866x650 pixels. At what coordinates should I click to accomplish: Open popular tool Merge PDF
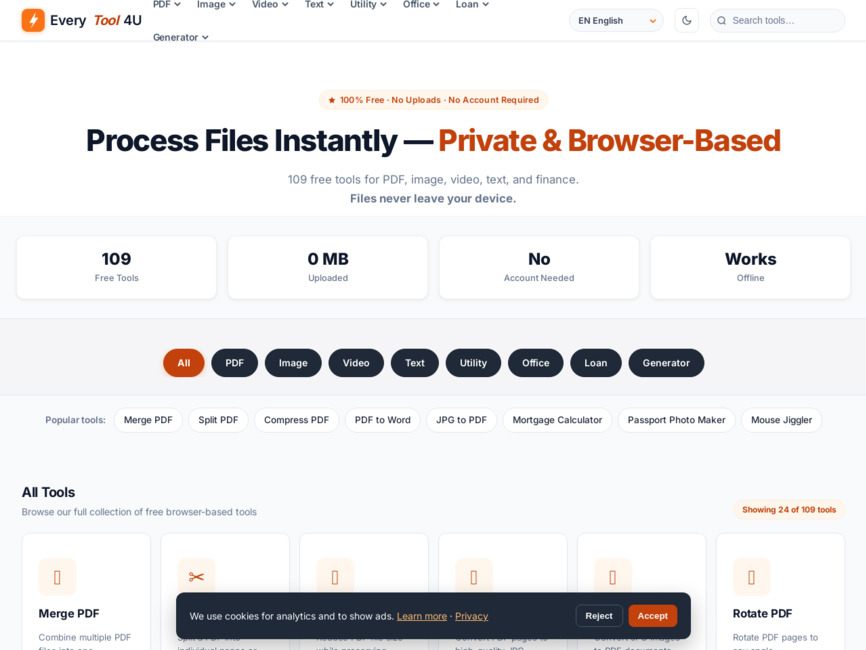148,420
